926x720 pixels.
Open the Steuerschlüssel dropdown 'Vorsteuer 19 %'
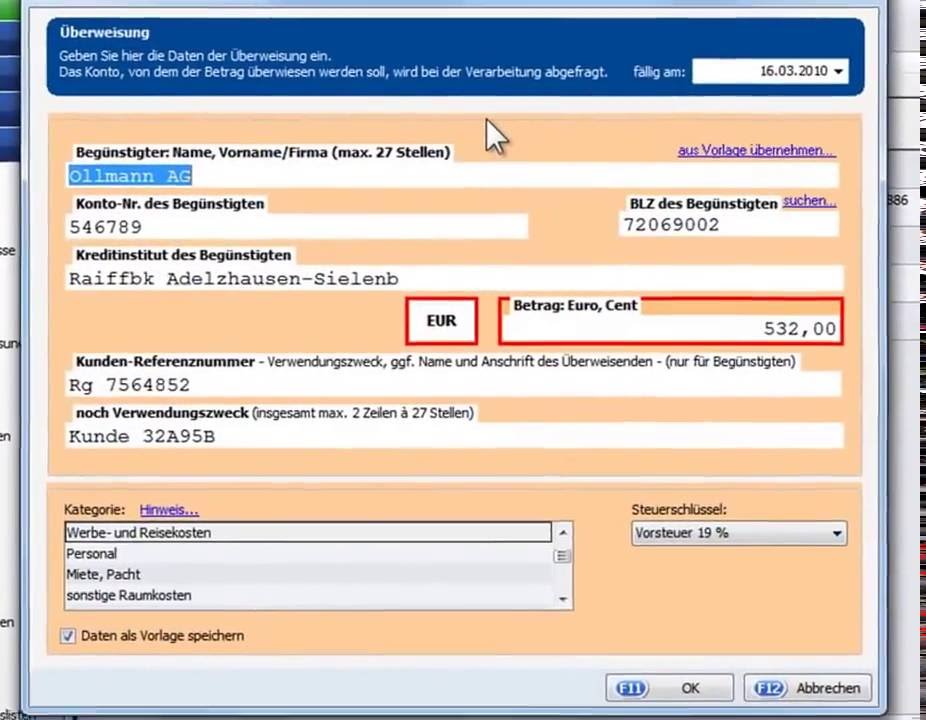click(739, 533)
